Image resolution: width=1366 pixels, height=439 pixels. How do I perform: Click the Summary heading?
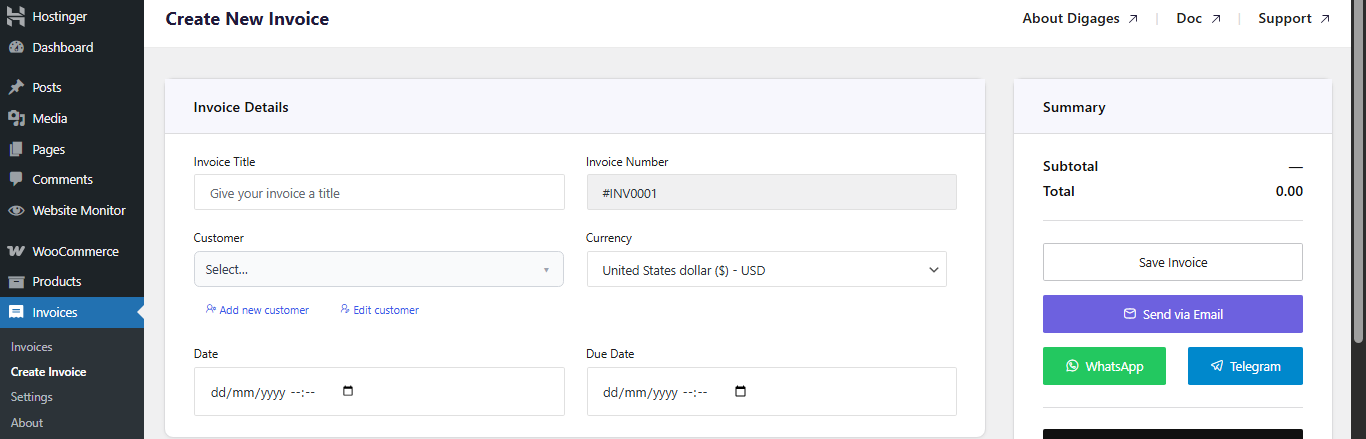pos(1074,107)
